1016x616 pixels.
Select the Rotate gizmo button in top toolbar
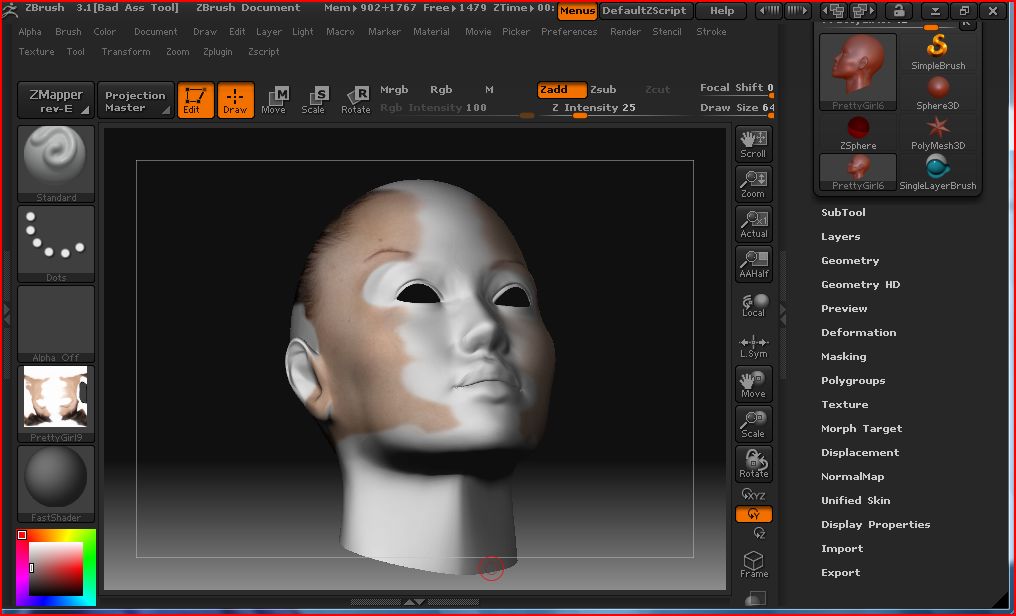pos(356,99)
